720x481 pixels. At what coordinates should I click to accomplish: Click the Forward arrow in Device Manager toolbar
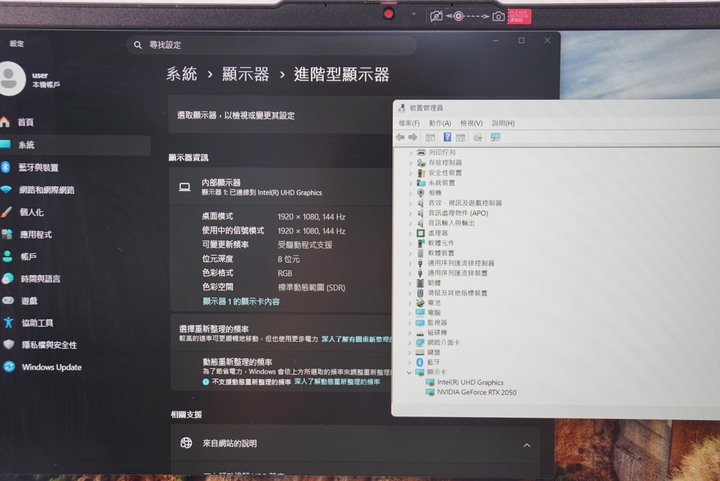413,137
